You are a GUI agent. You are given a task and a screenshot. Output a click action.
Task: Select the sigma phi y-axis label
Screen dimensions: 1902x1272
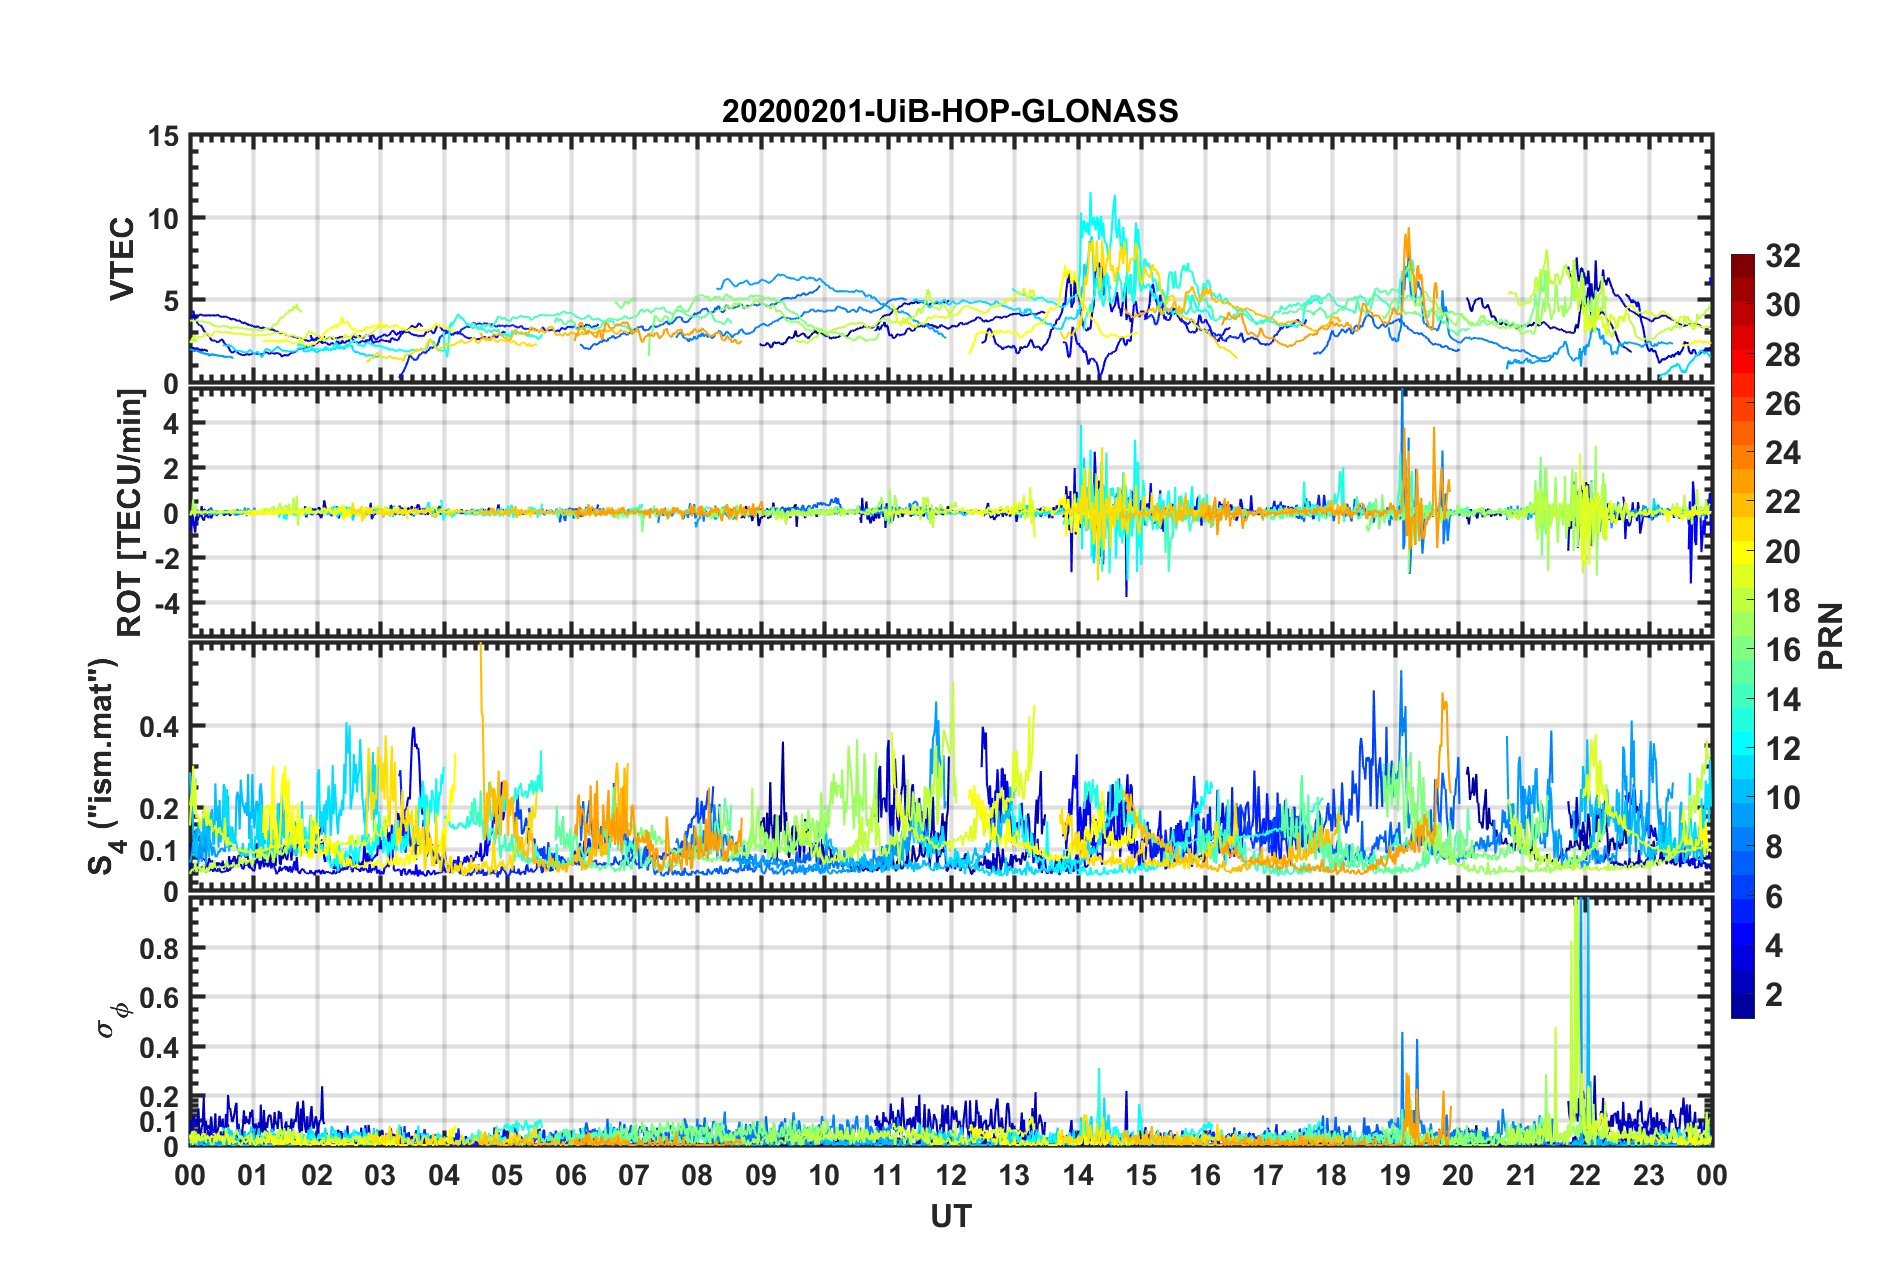coord(112,1020)
